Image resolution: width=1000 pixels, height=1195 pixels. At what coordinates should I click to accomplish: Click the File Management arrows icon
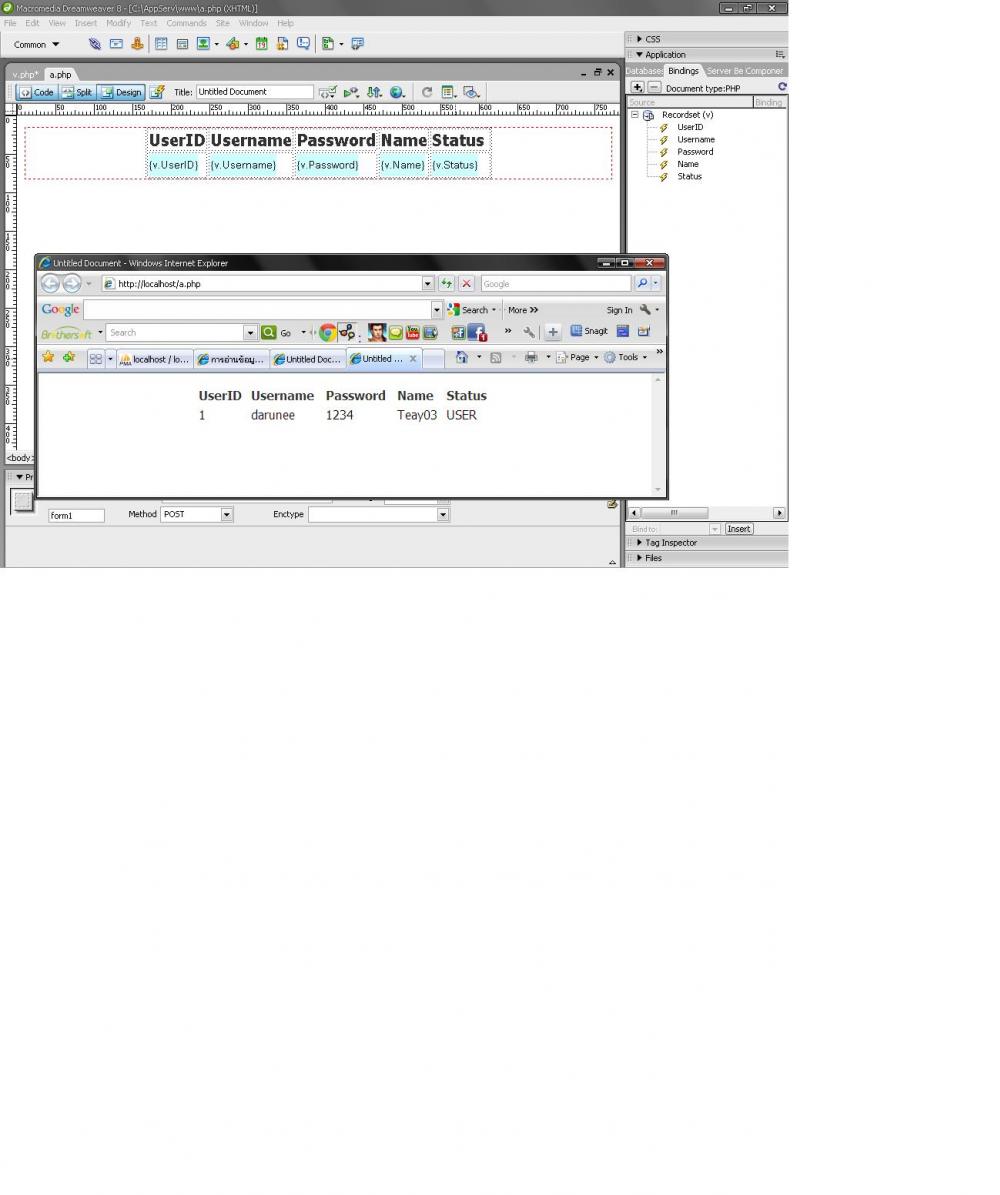(x=373, y=92)
